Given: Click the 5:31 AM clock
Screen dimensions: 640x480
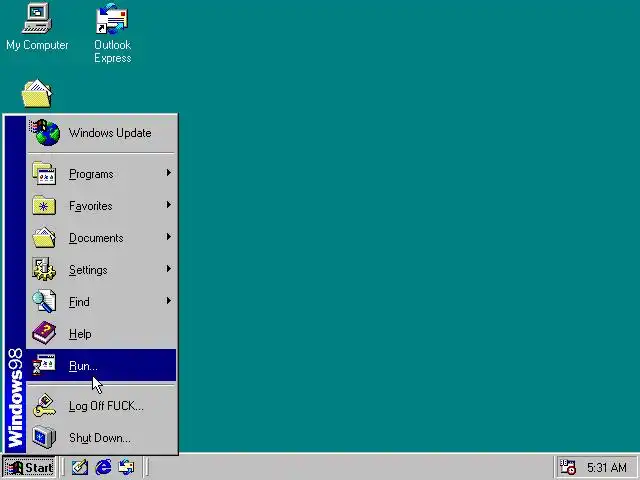Looking at the screenshot, I should (x=607, y=468).
